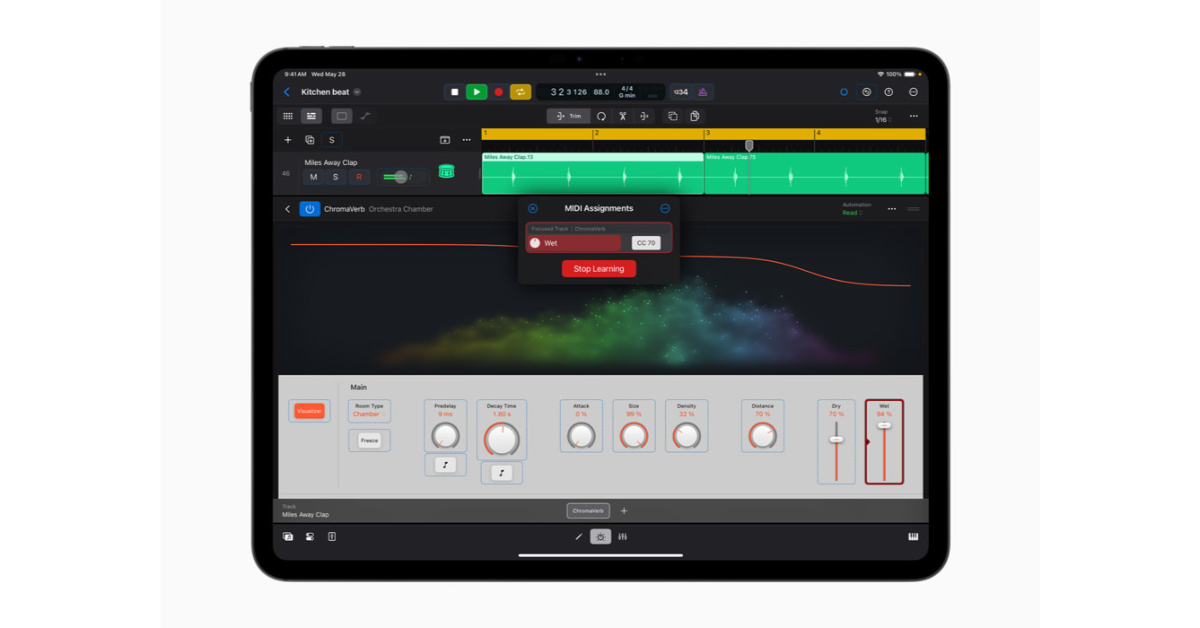Select the Trim tool

(x=568, y=116)
